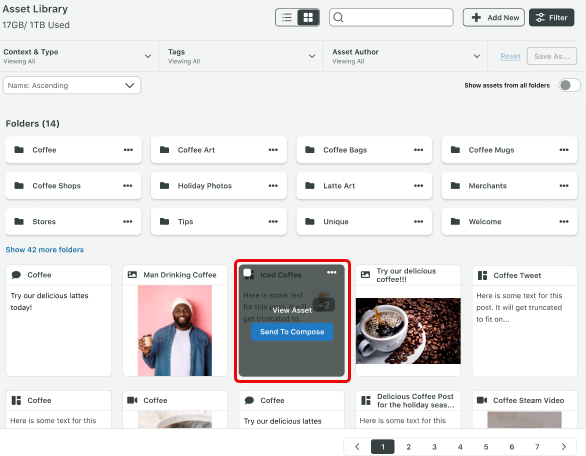Open the Latte Art folder options menu
The height and width of the screenshot is (456, 586).
tap(419, 186)
